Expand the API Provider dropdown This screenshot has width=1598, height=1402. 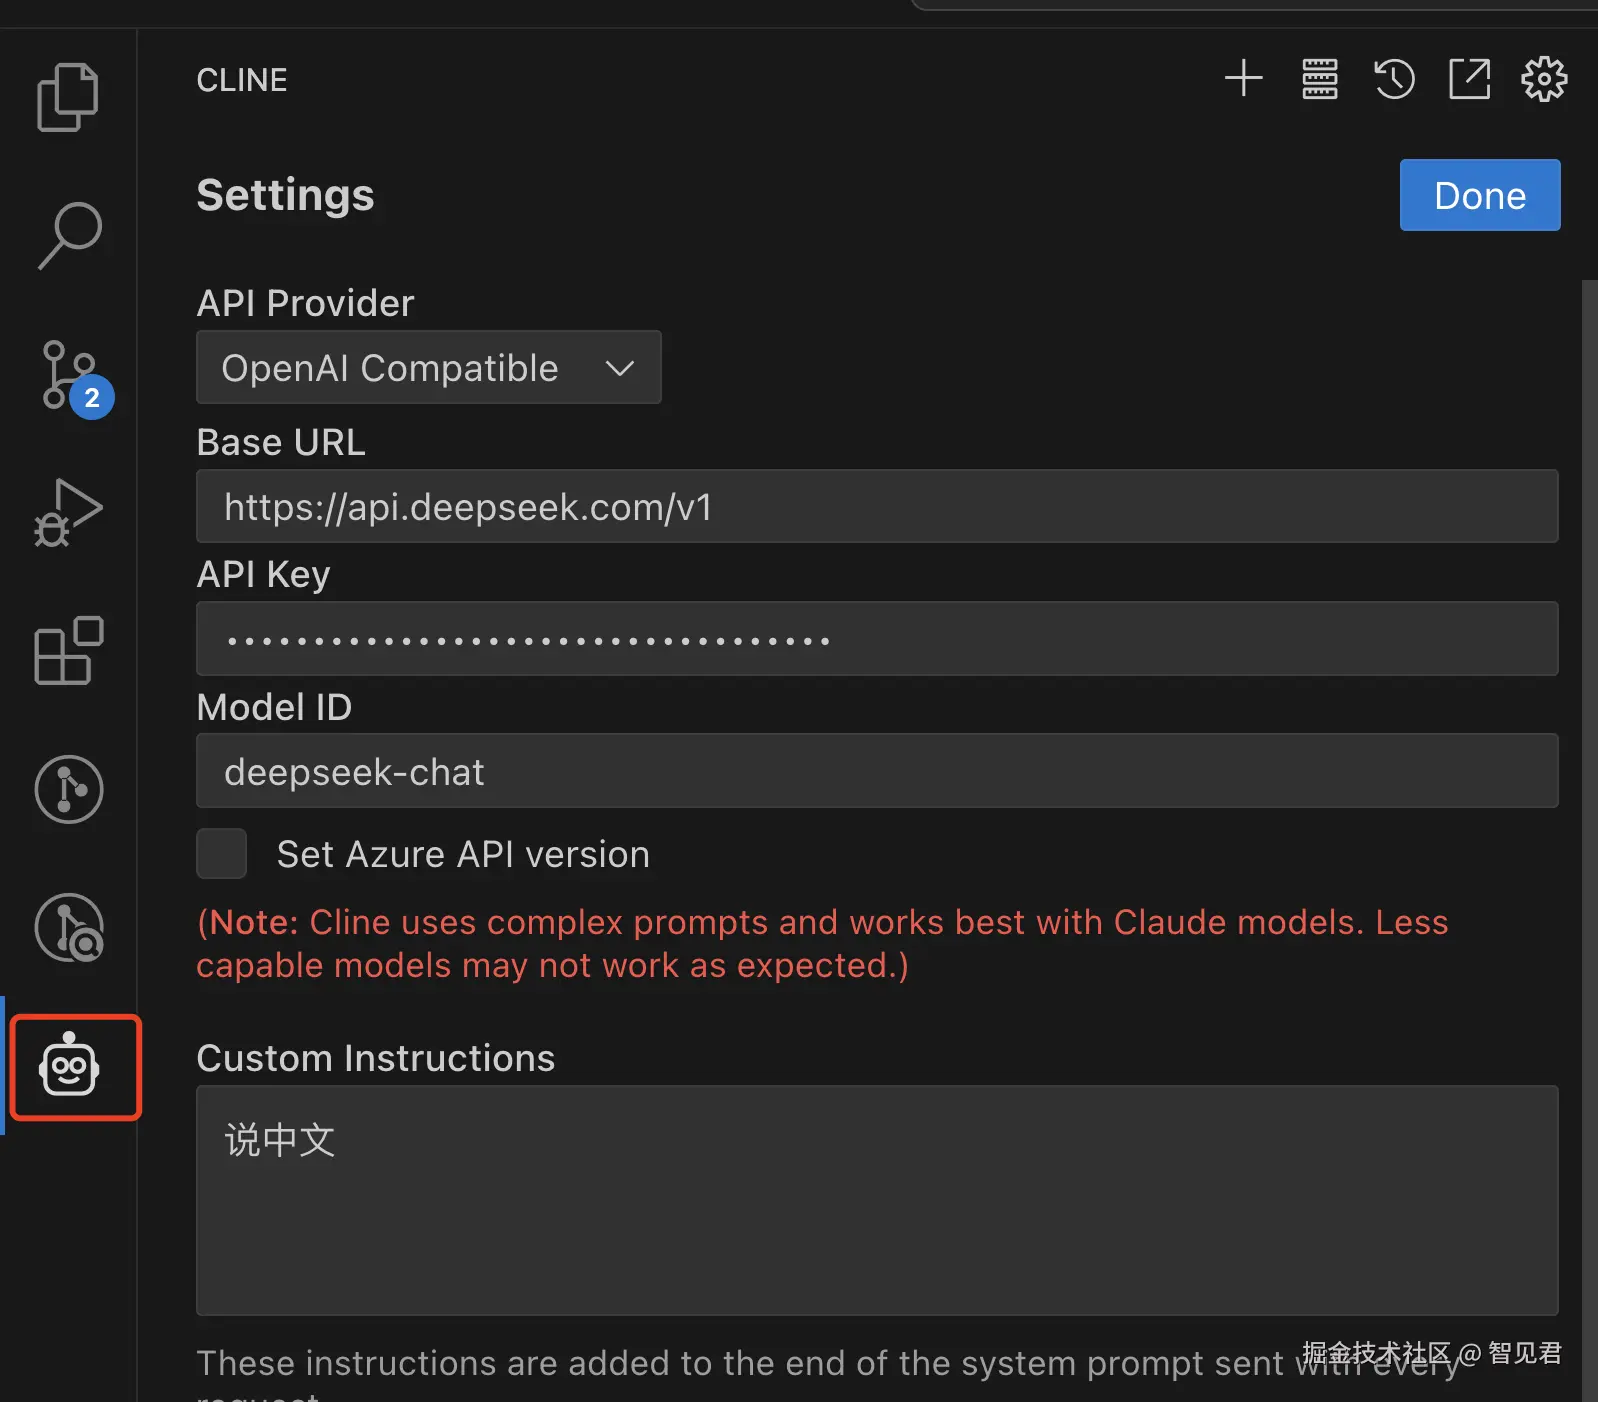[x=428, y=368]
